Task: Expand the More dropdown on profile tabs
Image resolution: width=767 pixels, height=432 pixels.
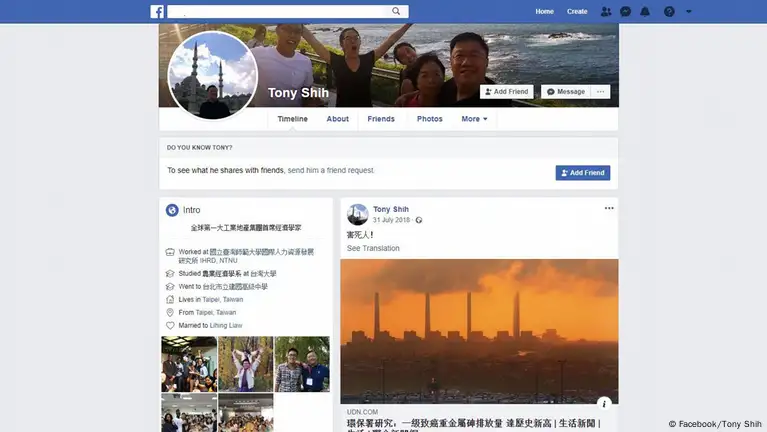Action: click(x=474, y=119)
